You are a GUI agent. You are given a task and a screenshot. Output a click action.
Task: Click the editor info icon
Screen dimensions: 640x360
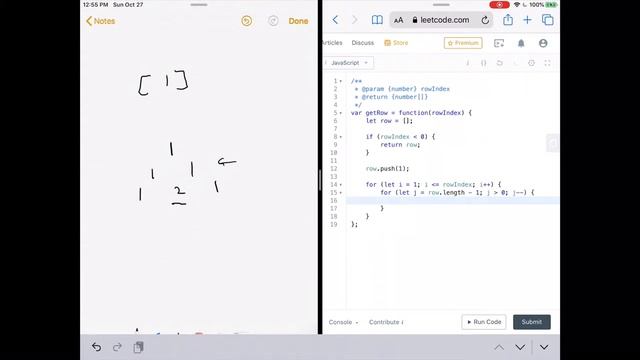(x=468, y=63)
